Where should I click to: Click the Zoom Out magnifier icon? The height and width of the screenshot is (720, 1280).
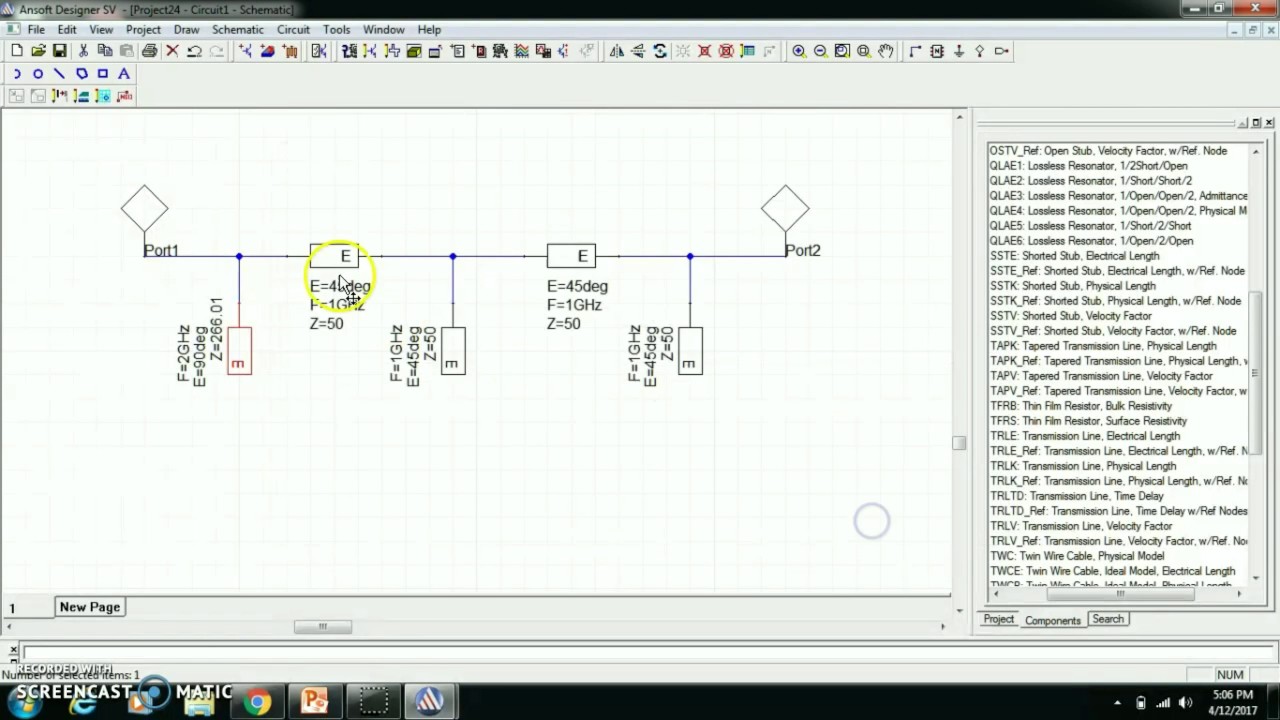(x=820, y=51)
